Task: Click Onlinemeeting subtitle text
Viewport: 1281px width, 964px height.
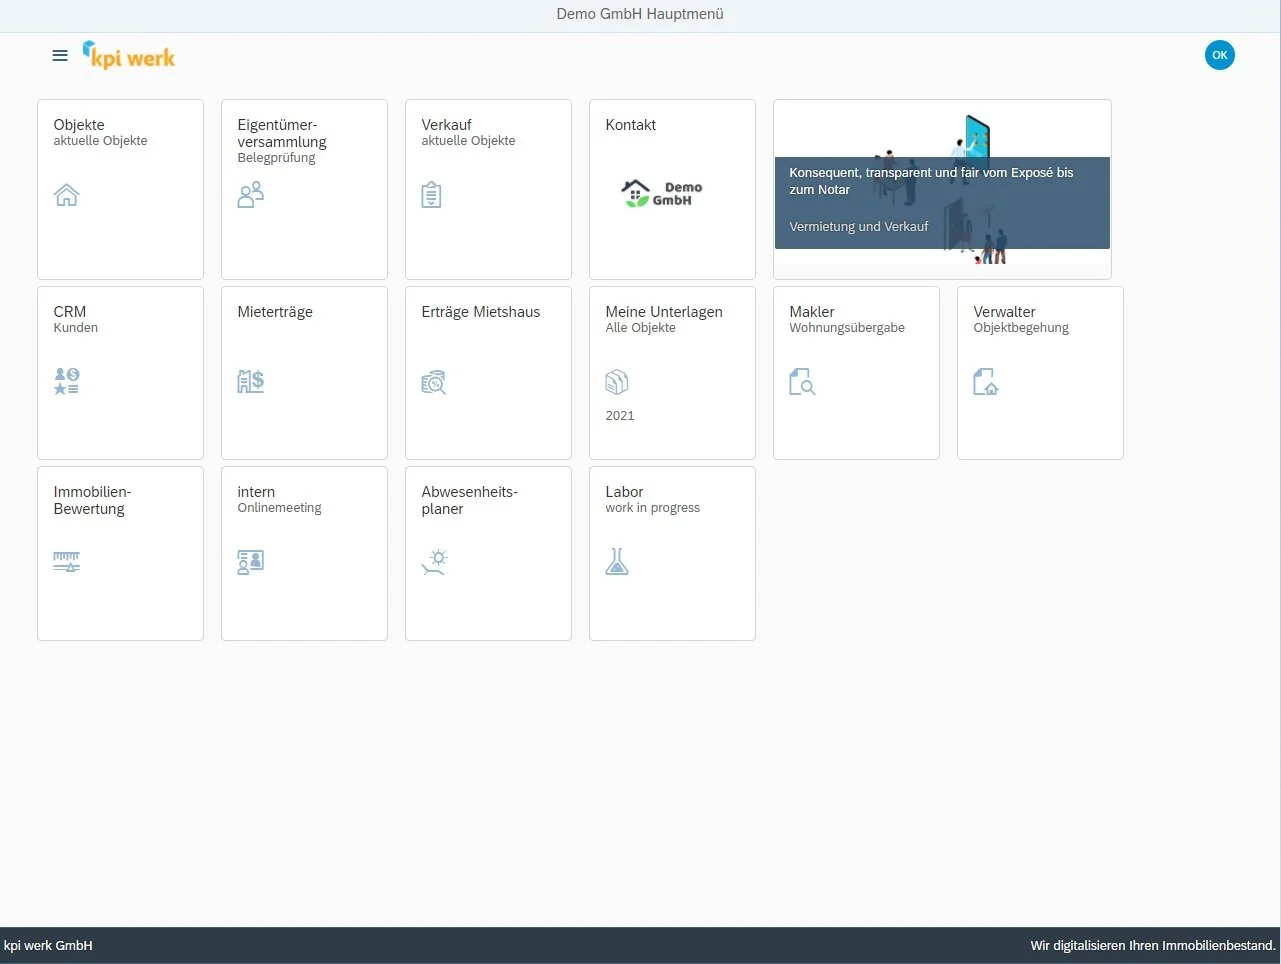Action: pos(280,508)
